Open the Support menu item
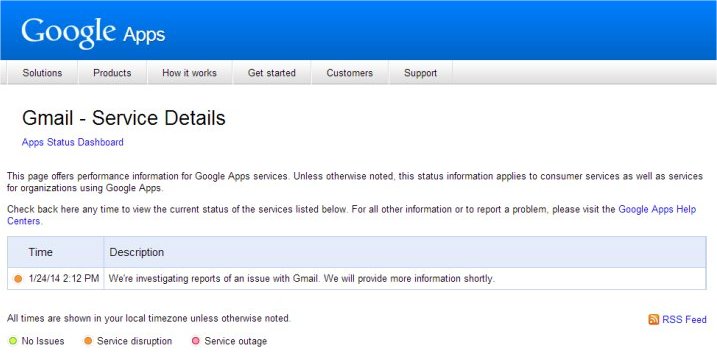 click(420, 73)
